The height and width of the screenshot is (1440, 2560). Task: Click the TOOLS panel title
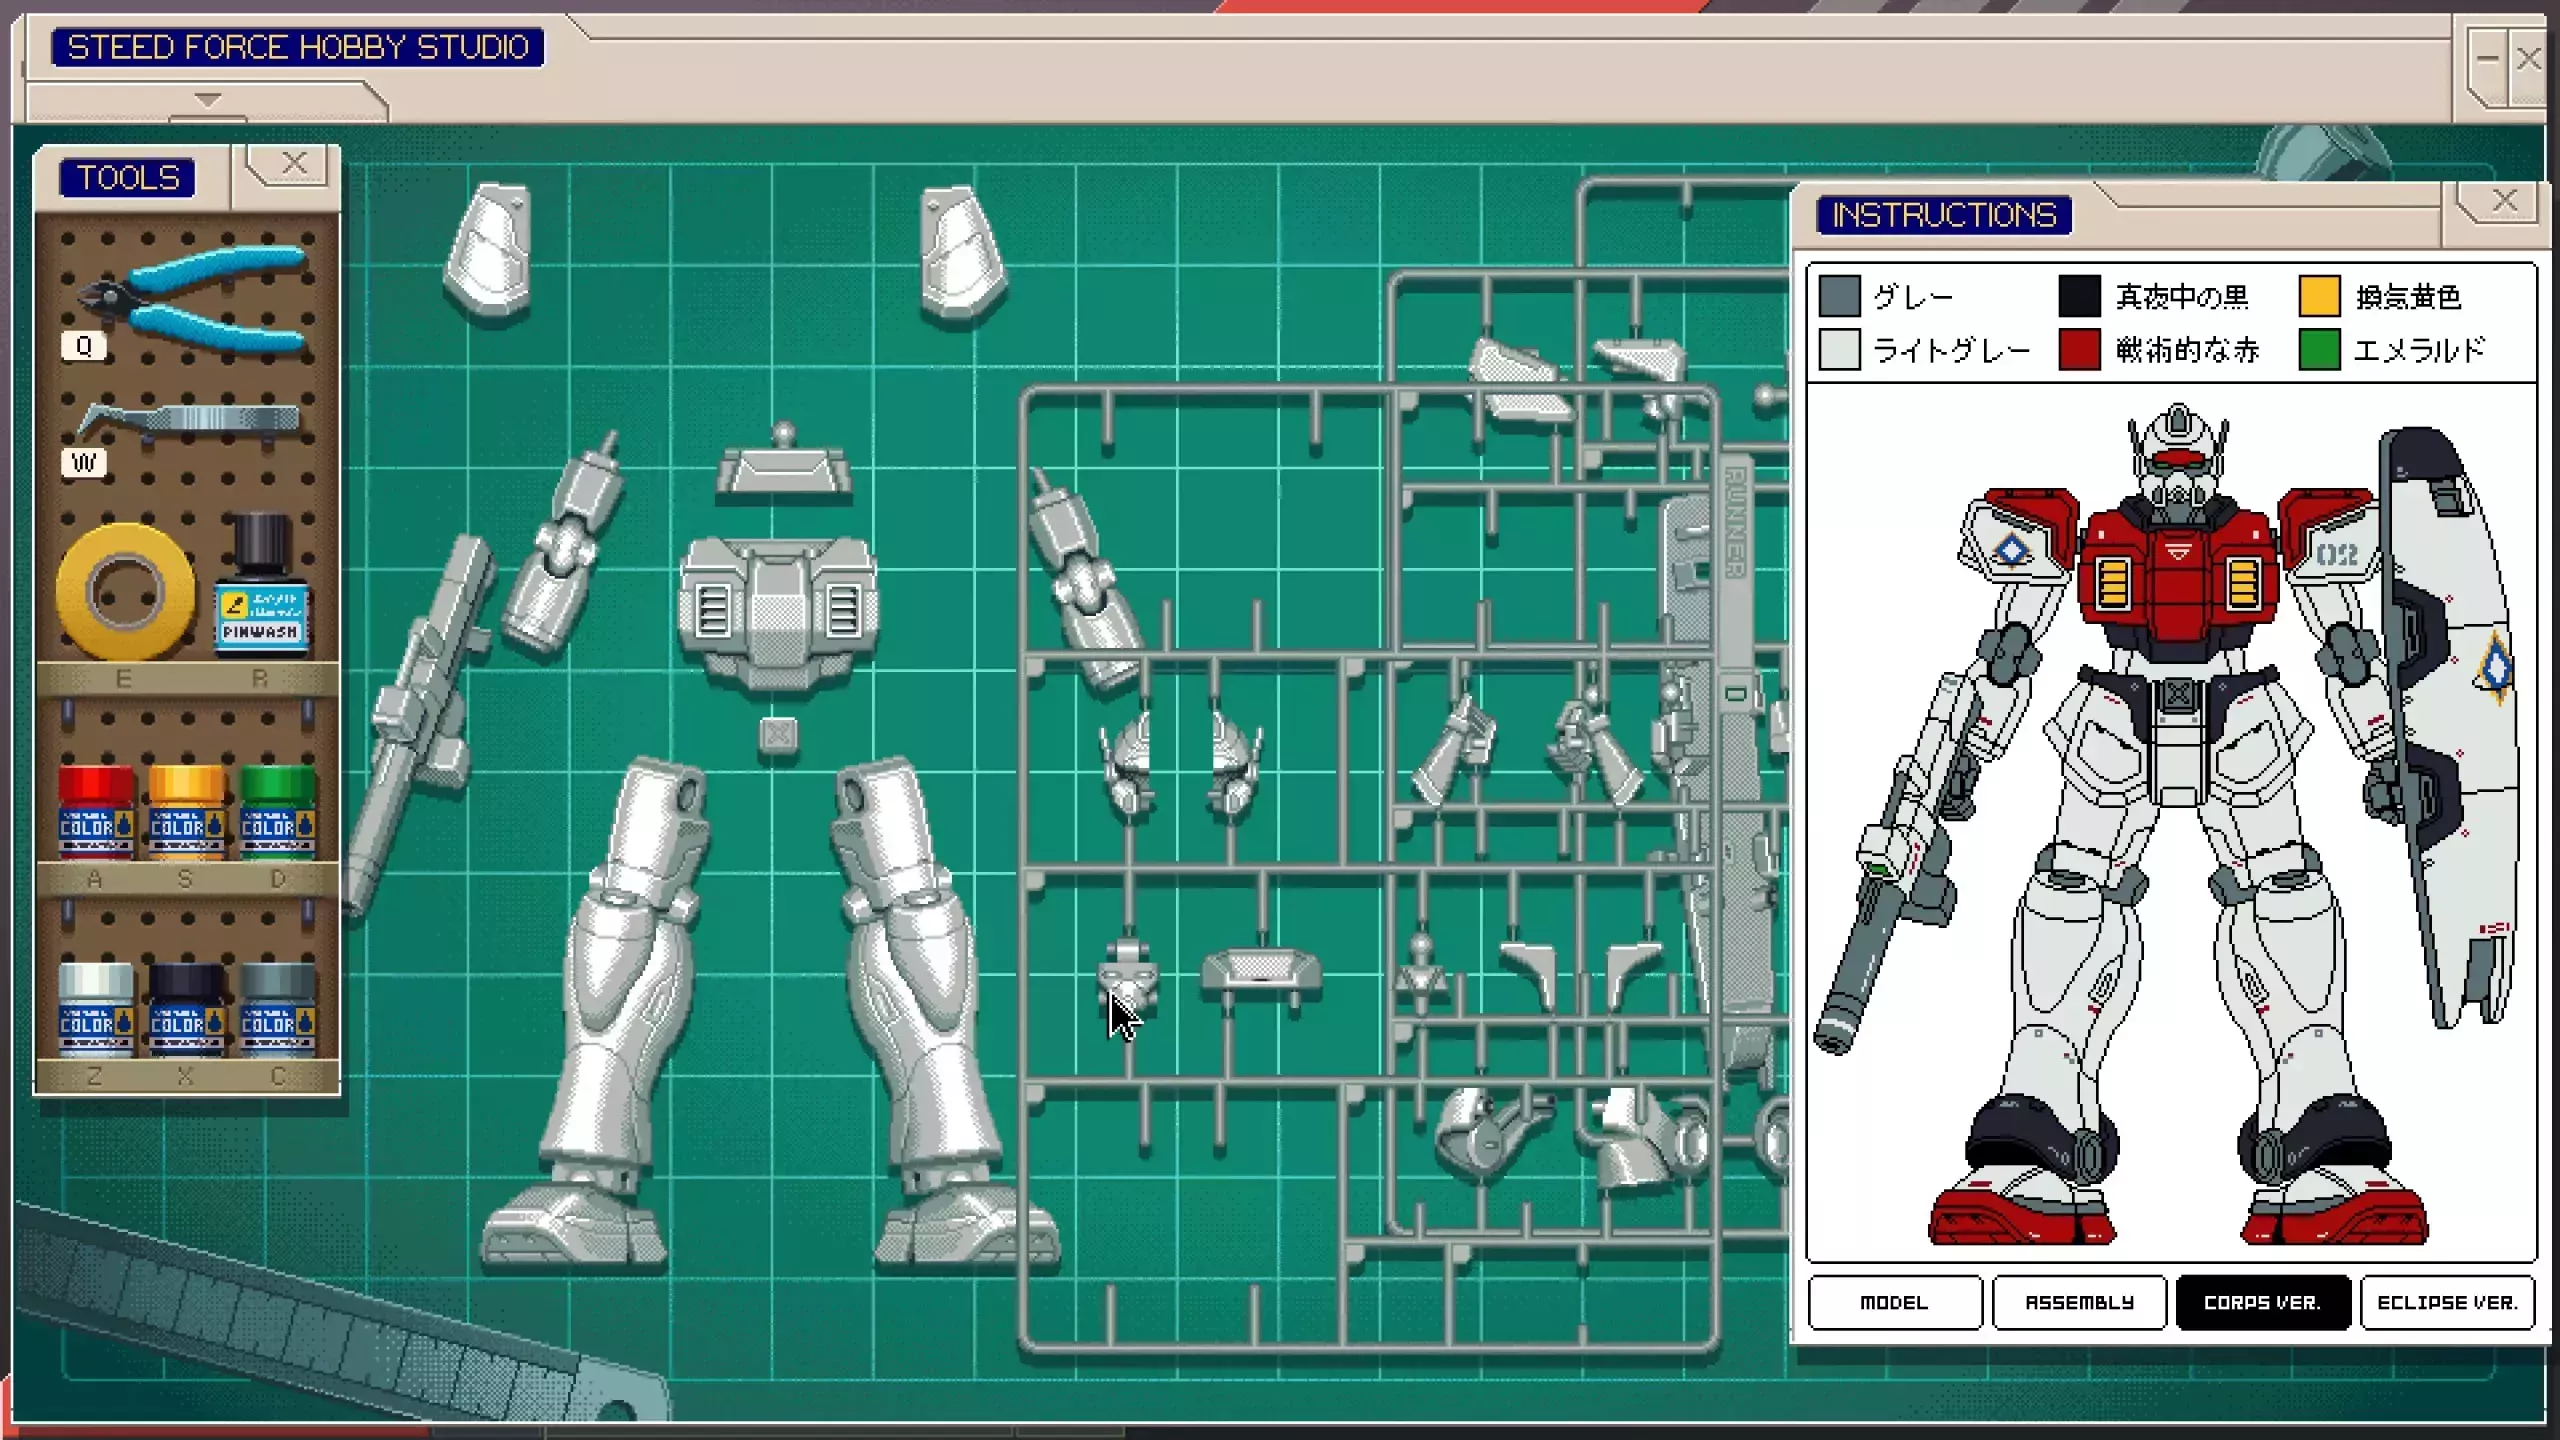128,178
